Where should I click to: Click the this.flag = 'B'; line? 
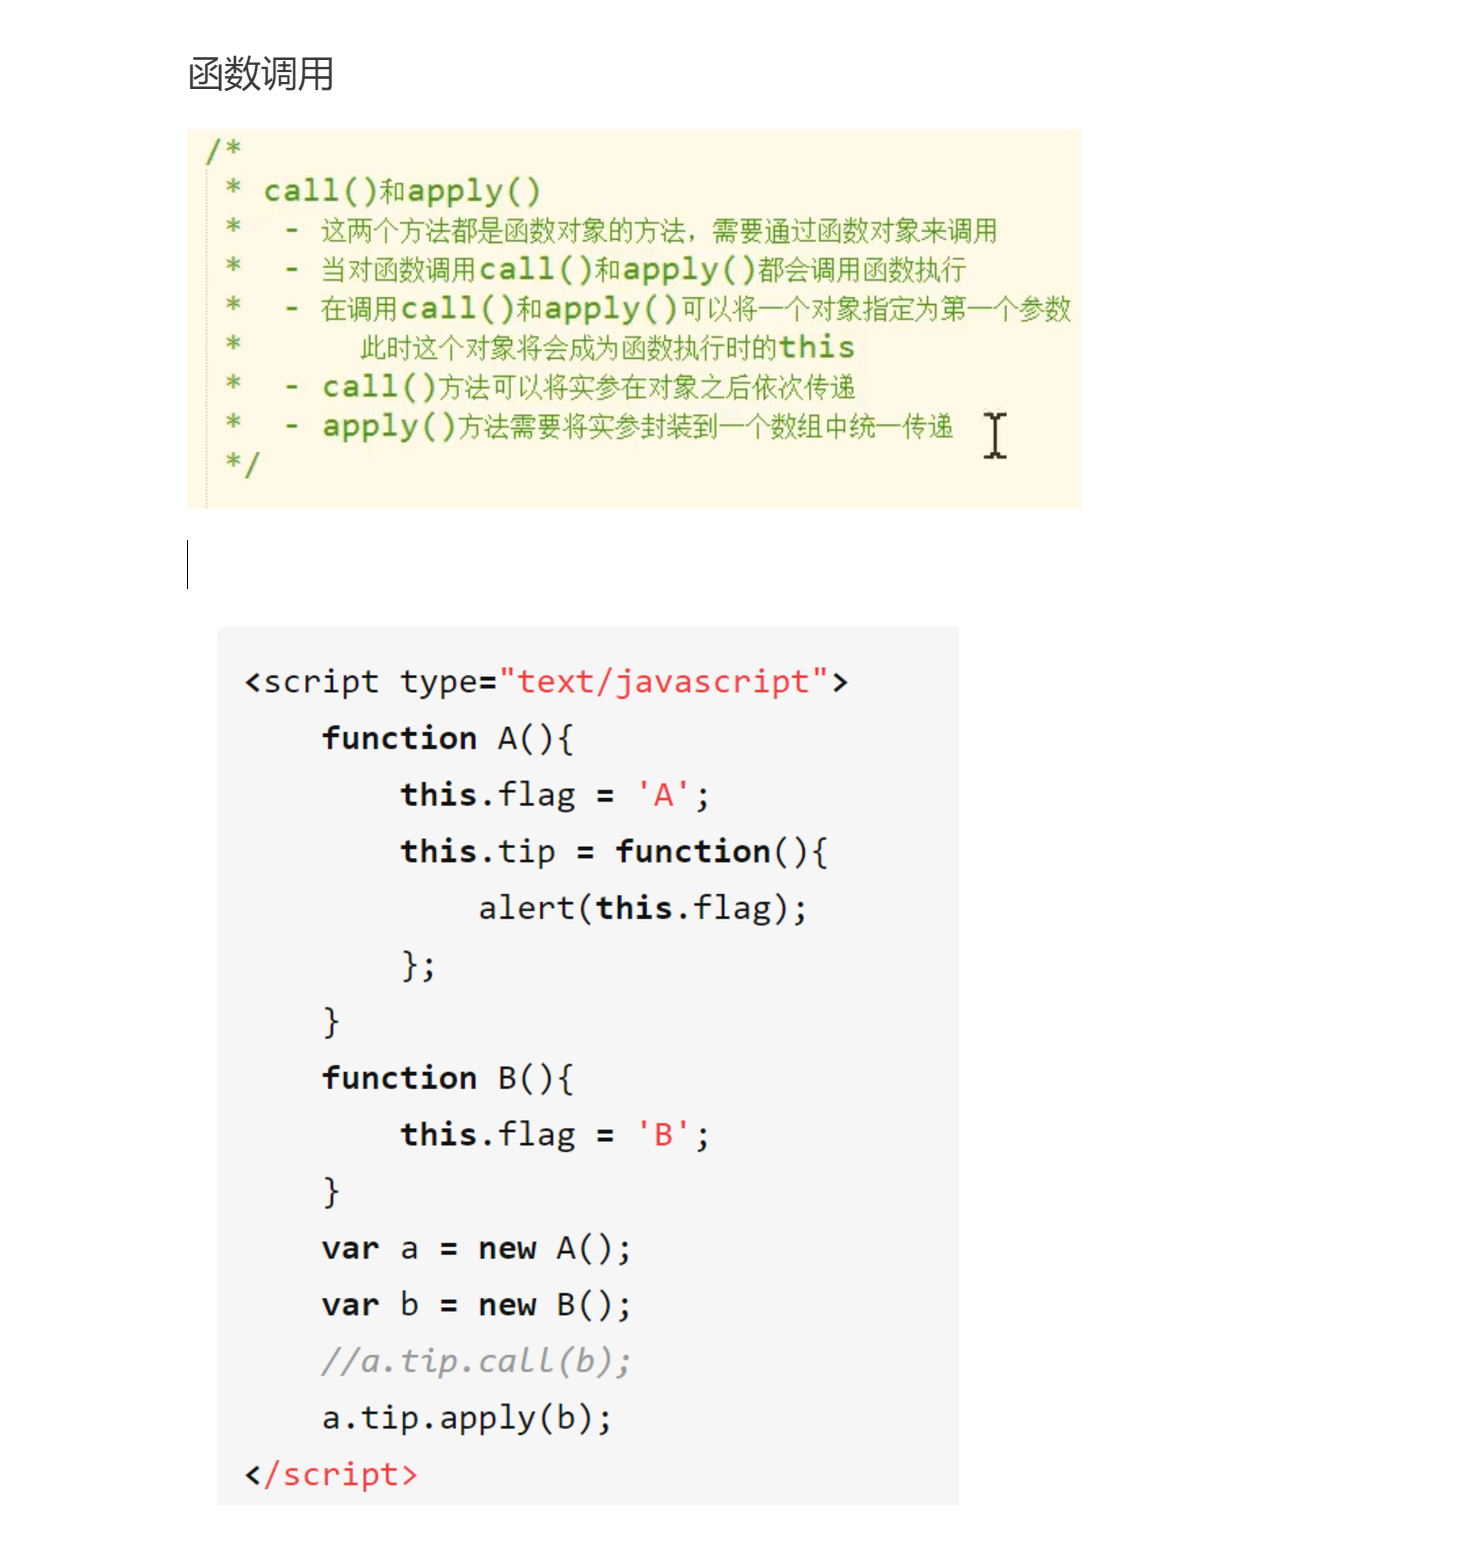(554, 1136)
